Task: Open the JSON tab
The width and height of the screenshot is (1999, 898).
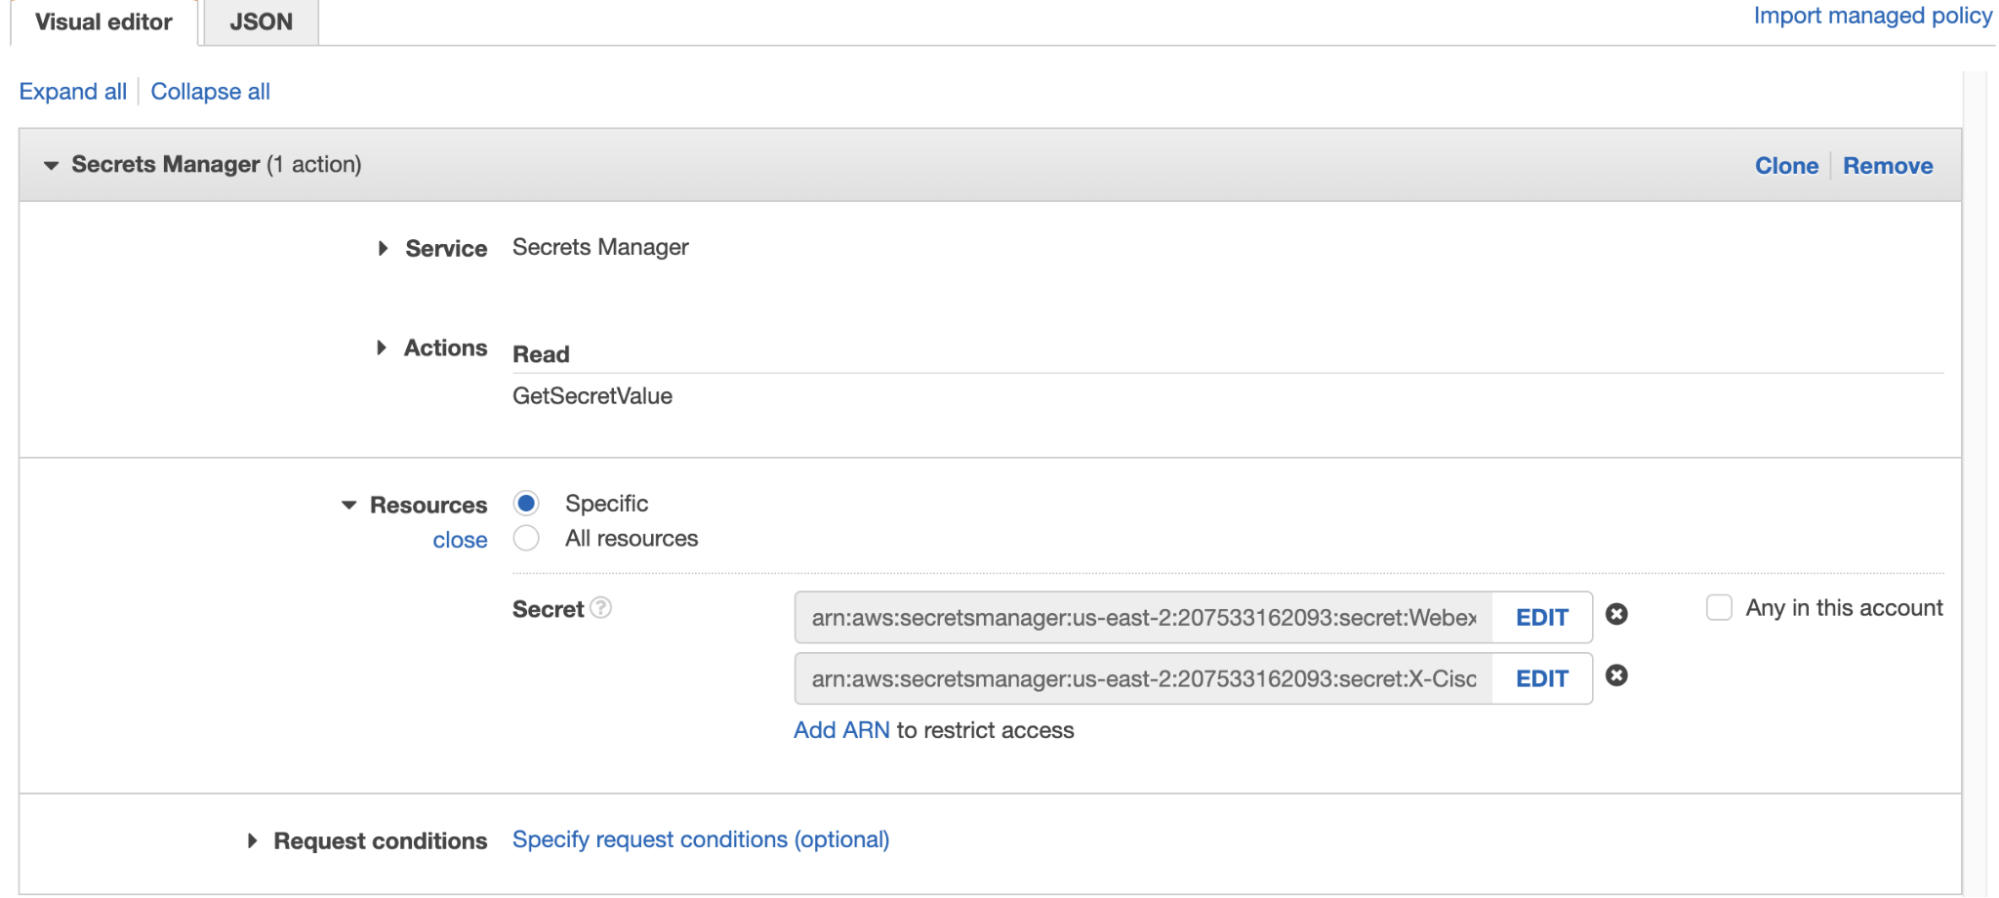Action: [x=261, y=22]
